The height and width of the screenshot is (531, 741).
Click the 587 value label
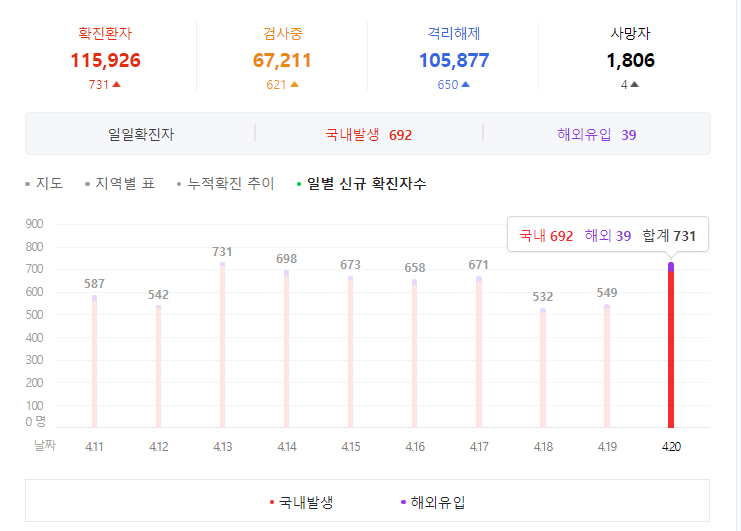point(95,284)
